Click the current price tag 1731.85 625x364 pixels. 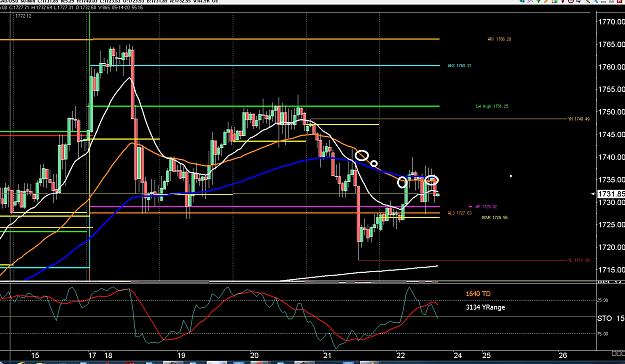tap(611, 194)
